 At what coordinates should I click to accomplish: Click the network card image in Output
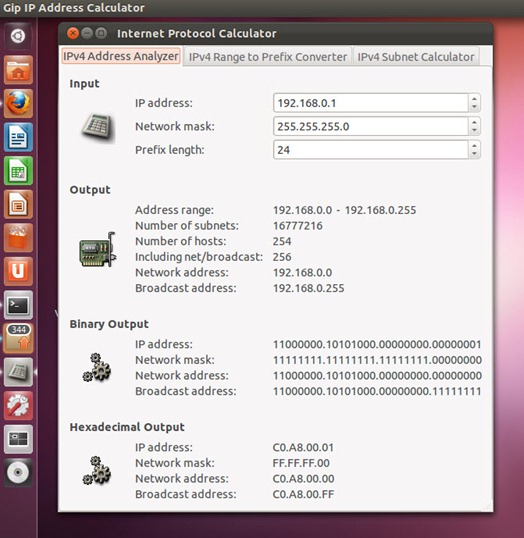tap(98, 249)
